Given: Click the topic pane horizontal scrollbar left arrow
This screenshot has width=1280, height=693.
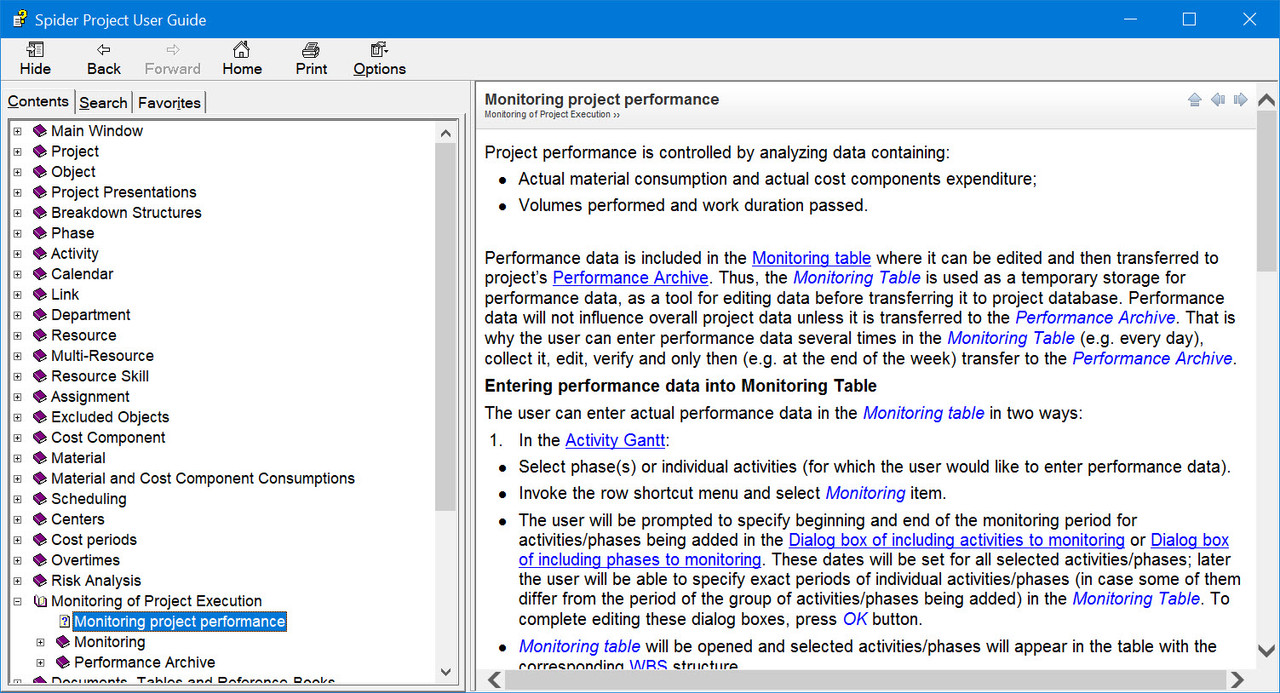Looking at the screenshot, I should 493,680.
